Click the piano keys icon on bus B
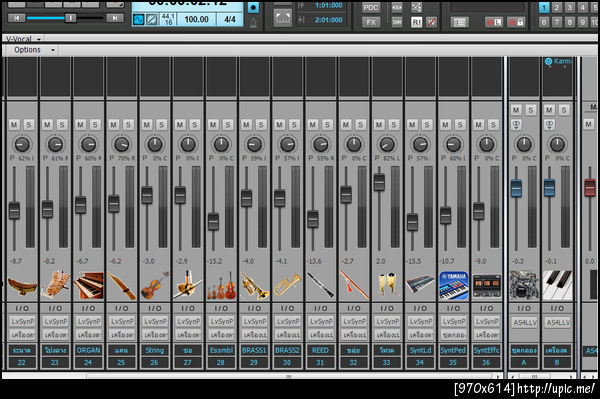The height and width of the screenshot is (399, 600). 558,285
